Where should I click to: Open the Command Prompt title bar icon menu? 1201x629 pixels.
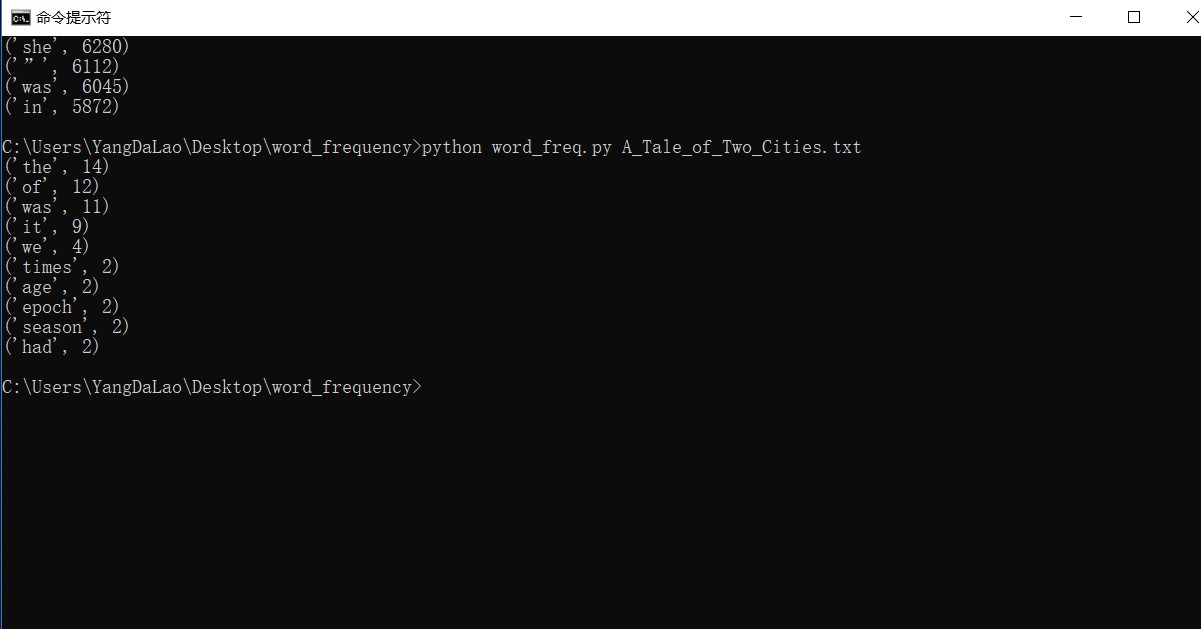click(20, 17)
